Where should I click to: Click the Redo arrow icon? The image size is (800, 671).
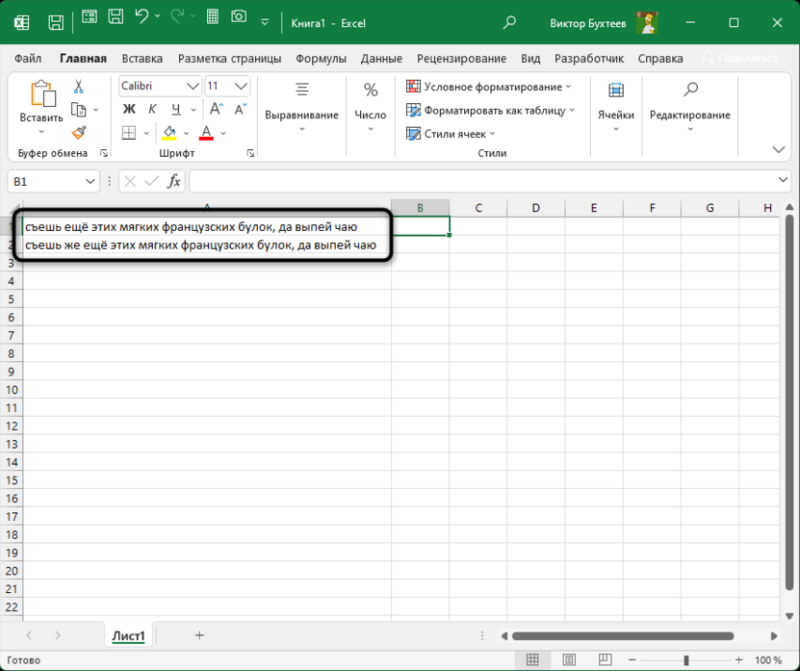point(177,17)
